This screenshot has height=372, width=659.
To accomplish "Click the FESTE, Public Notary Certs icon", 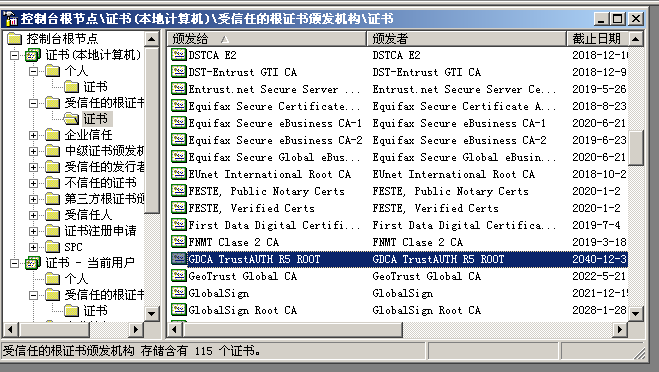I will click(x=179, y=191).
